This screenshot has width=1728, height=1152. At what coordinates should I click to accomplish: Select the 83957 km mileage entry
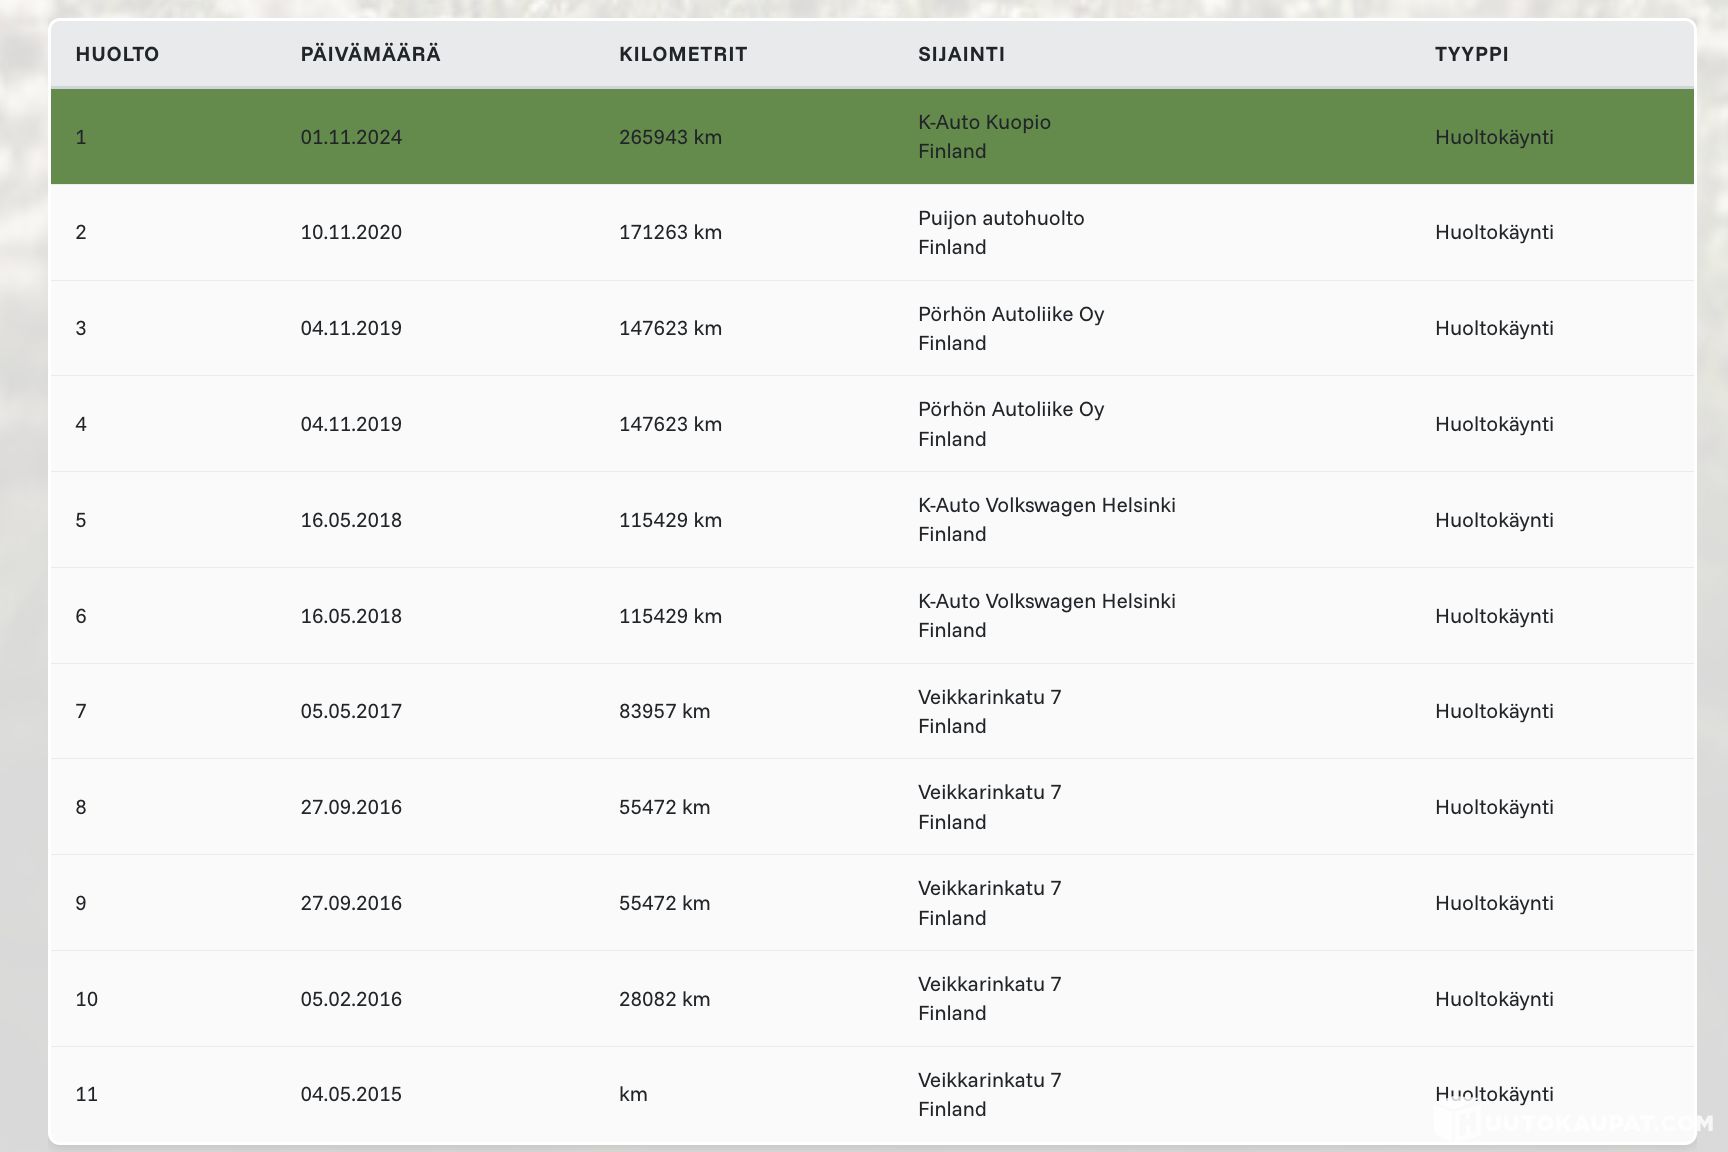[x=664, y=711]
